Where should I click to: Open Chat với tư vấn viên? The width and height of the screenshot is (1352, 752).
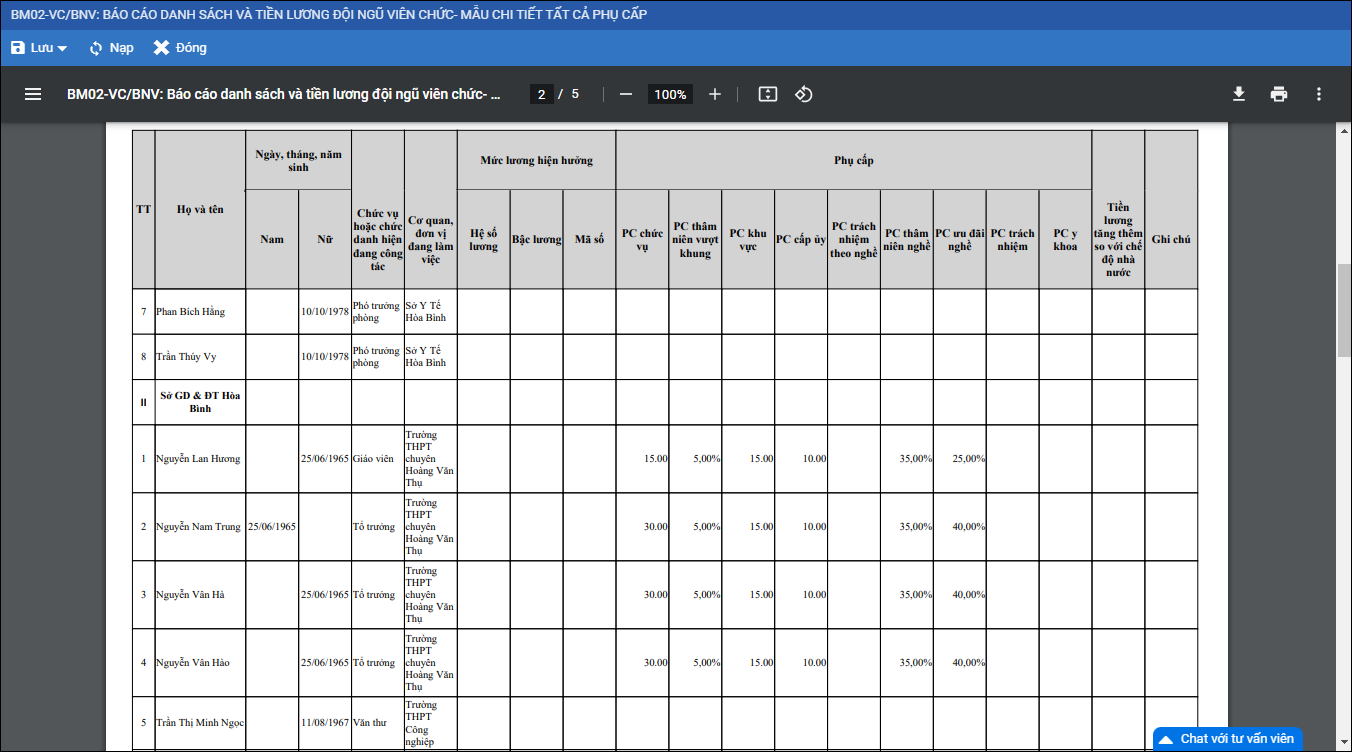[x=1227, y=739]
